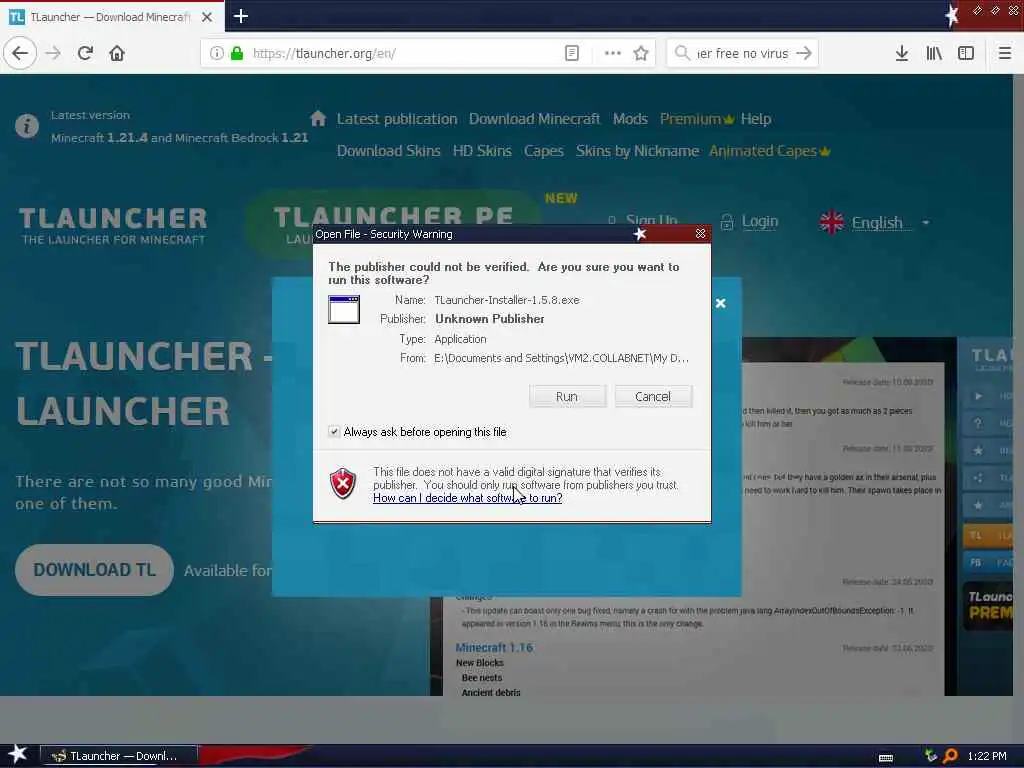Open Latest publication menu item

397,119
